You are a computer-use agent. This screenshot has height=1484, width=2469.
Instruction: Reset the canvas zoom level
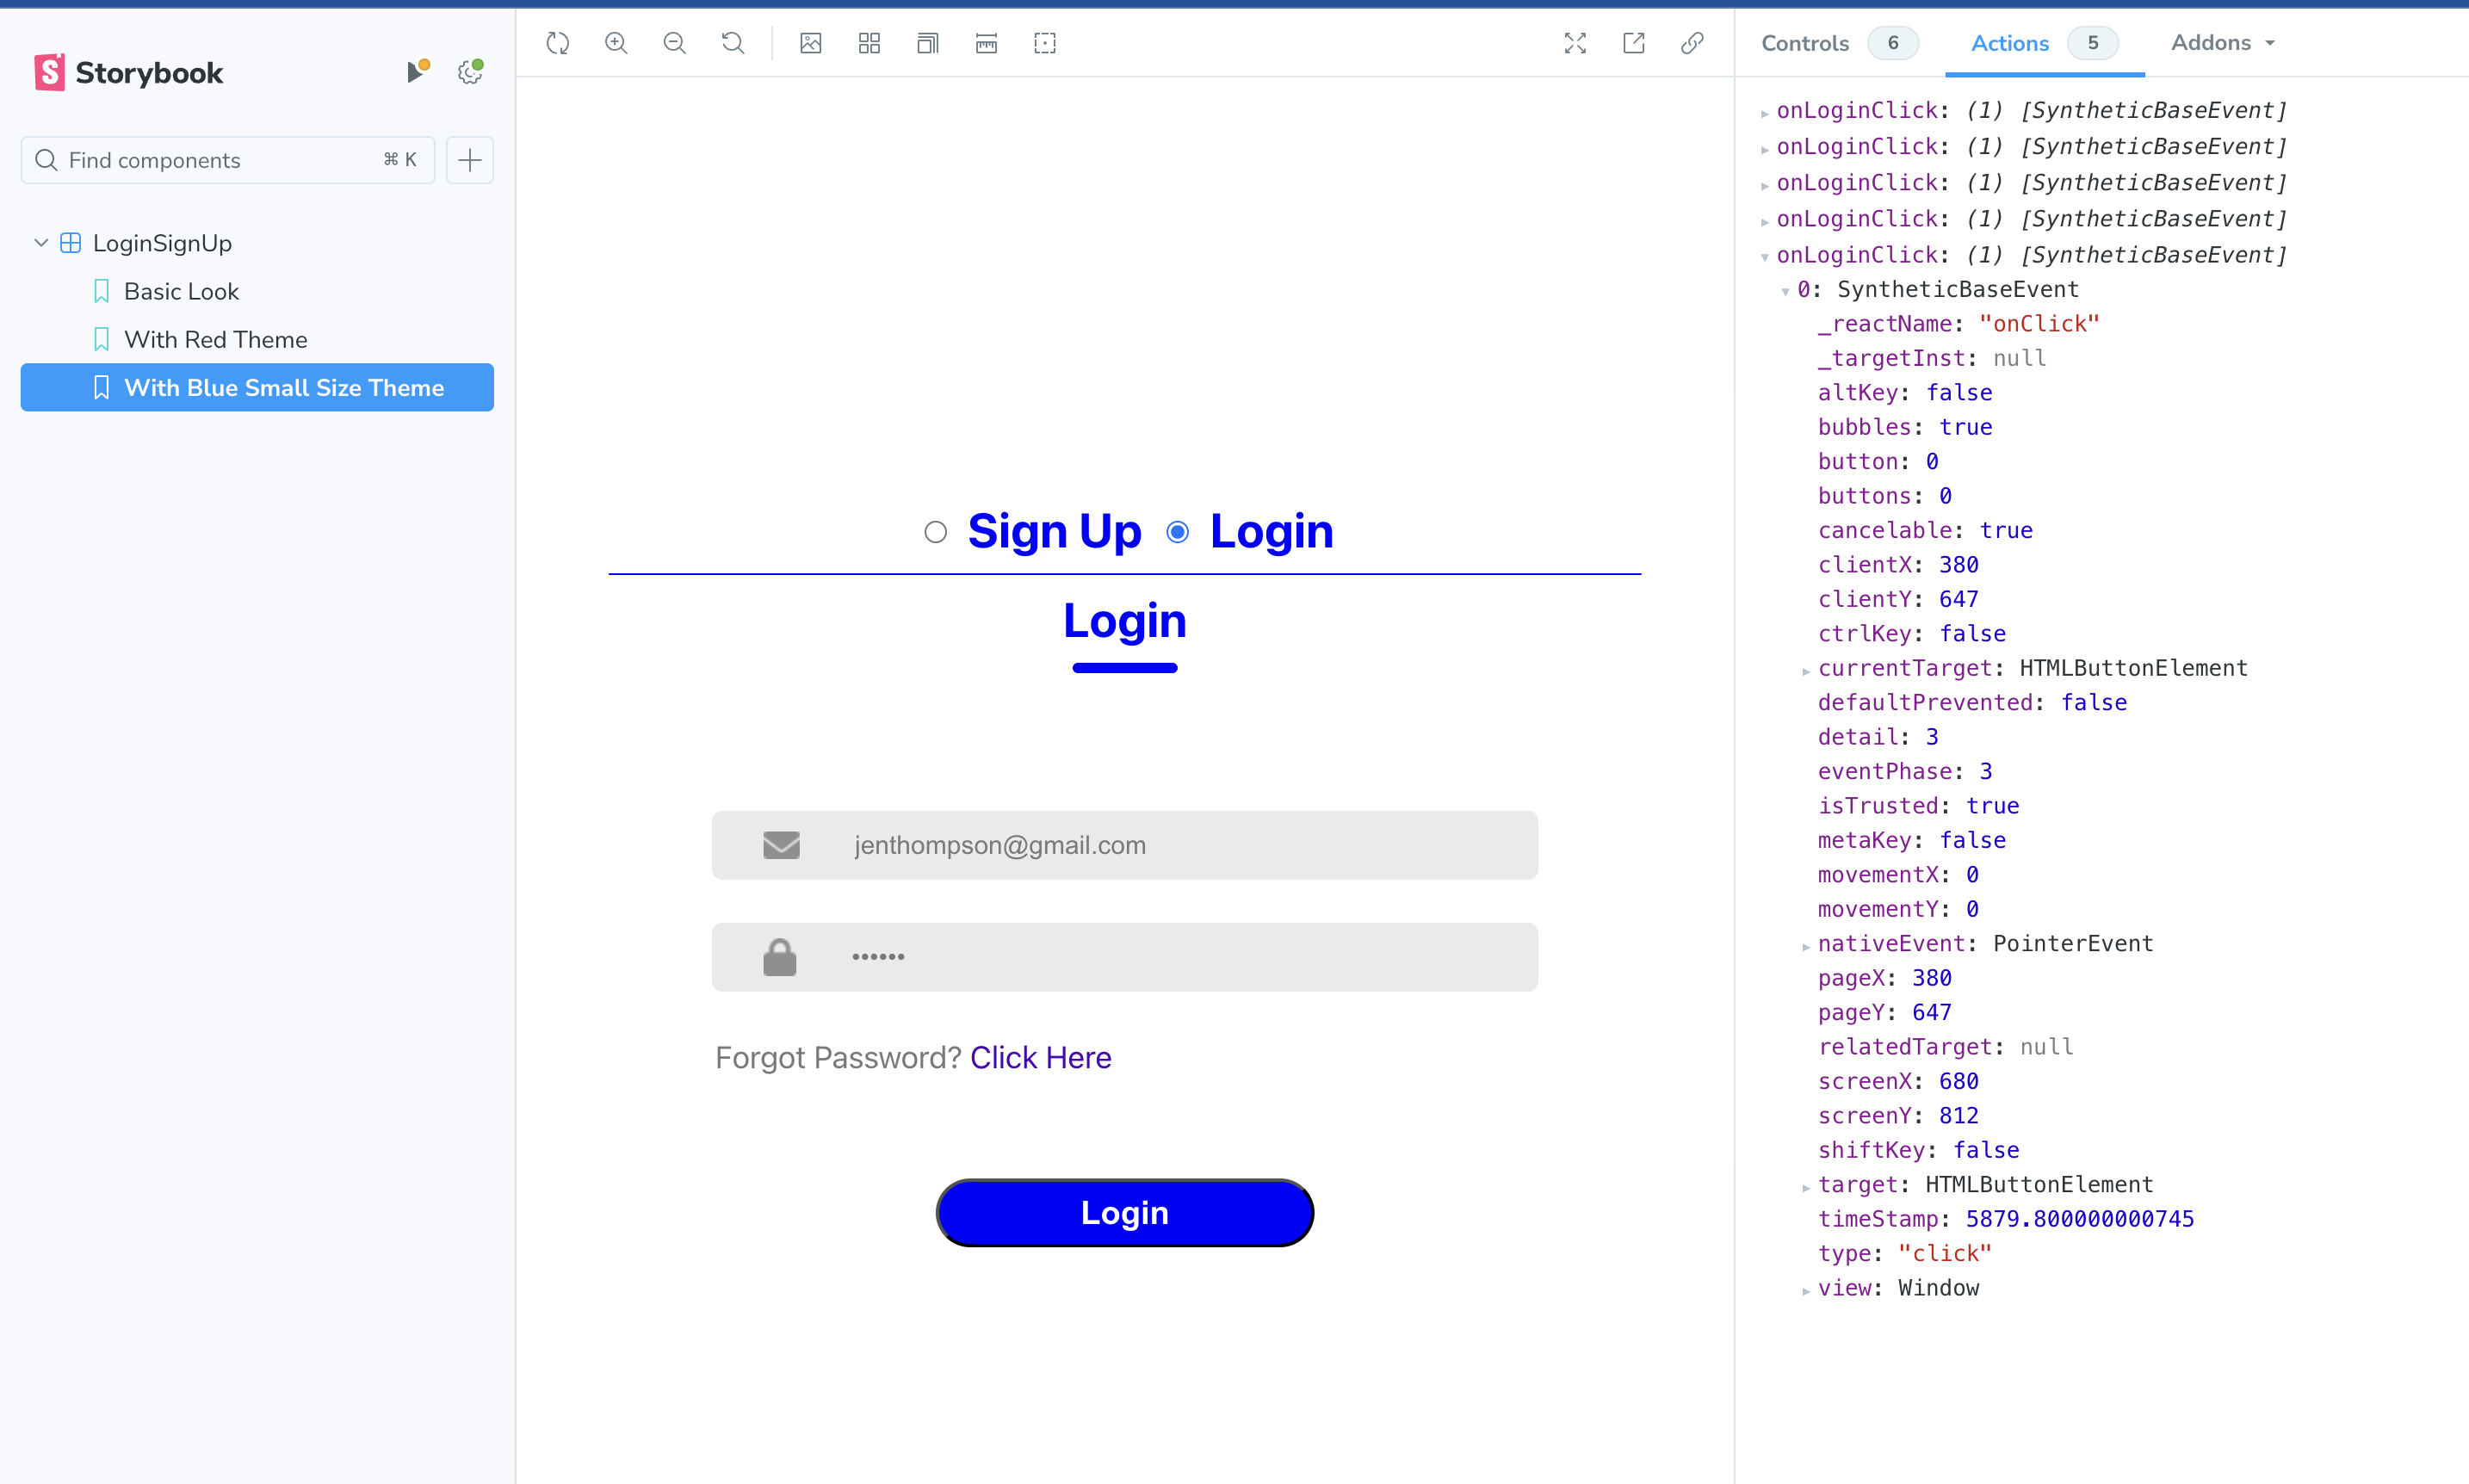[733, 43]
